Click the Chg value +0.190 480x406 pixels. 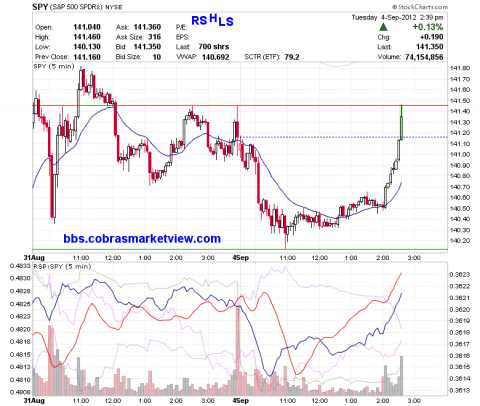(x=431, y=37)
